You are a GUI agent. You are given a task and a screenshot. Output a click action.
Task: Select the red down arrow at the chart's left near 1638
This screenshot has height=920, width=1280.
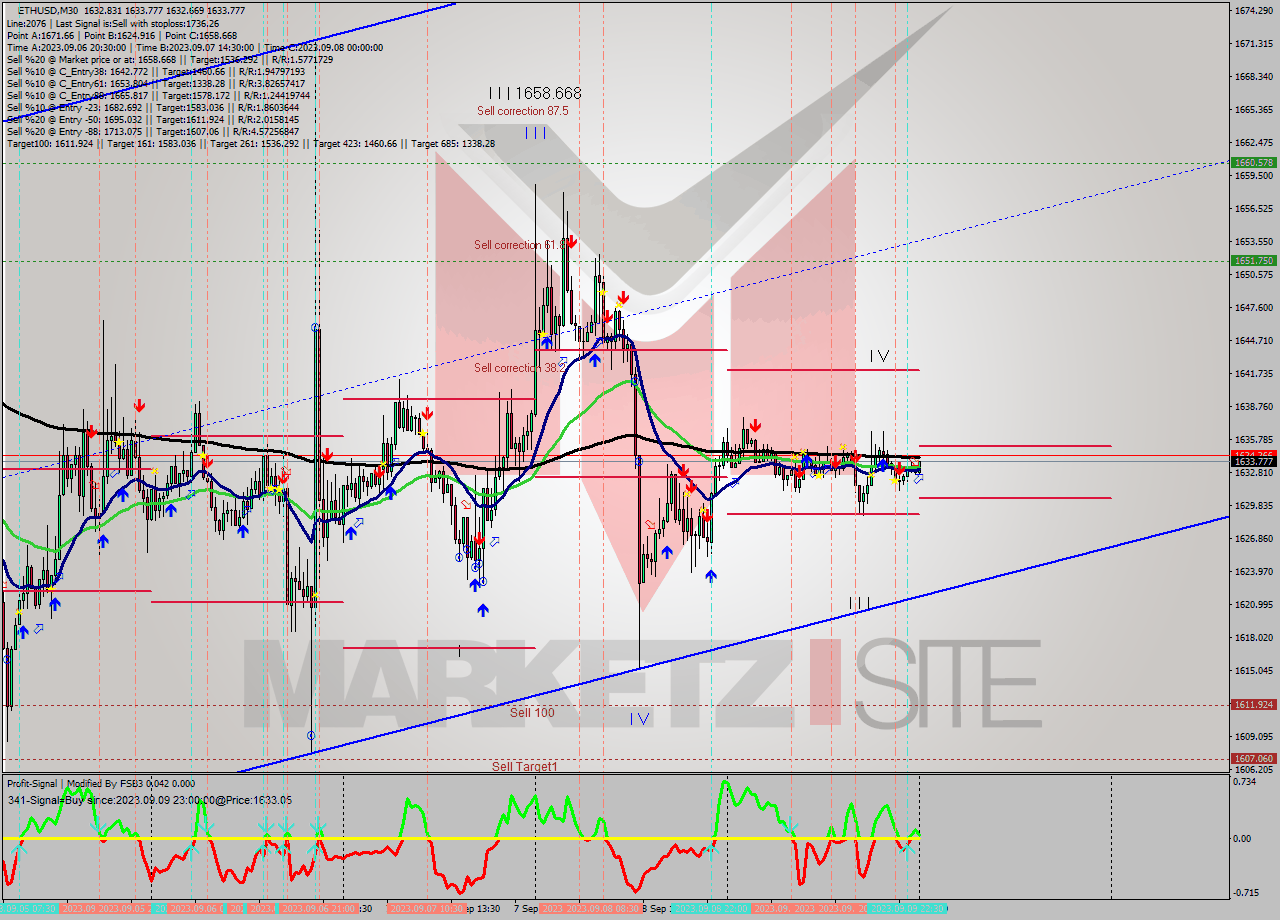139,405
